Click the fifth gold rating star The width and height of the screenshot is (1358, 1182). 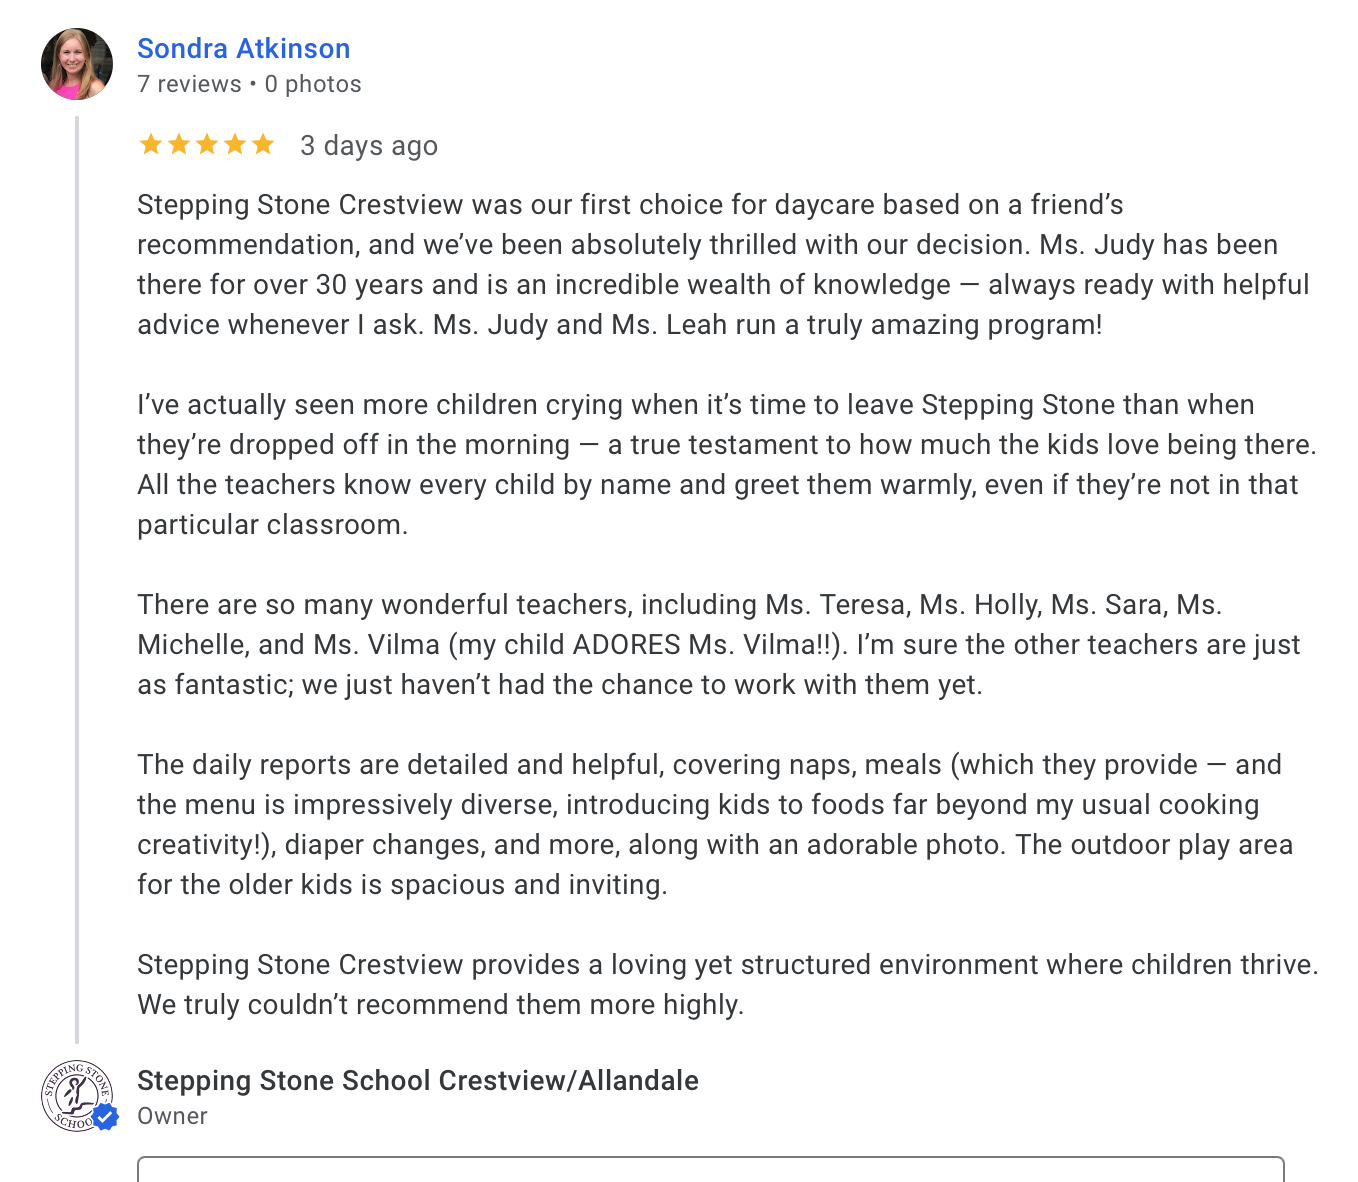[x=263, y=145]
